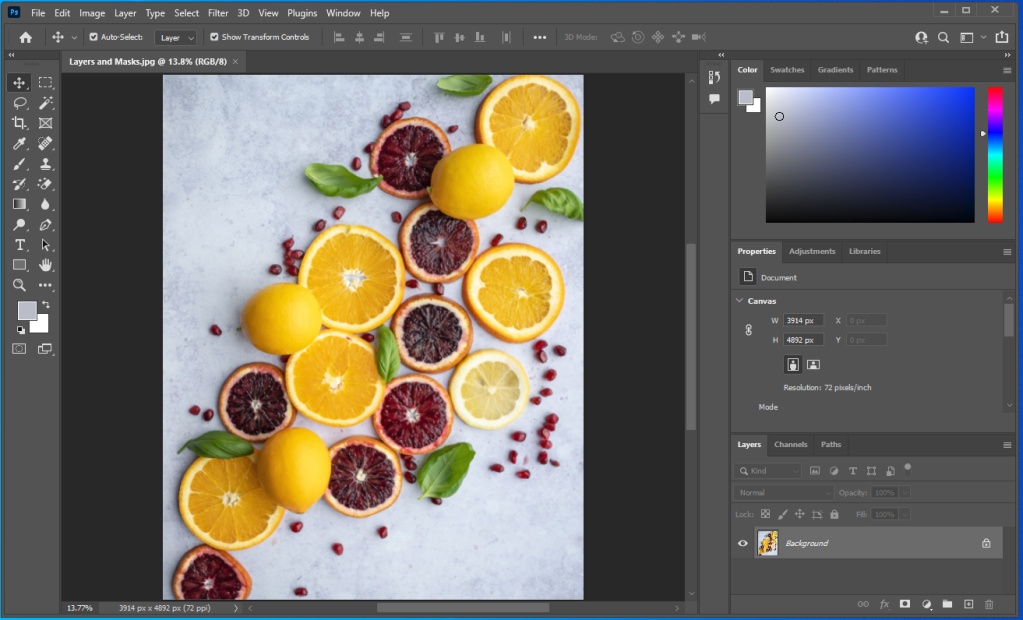Switch to the Channels tab
The image size is (1023, 620).
tap(790, 444)
